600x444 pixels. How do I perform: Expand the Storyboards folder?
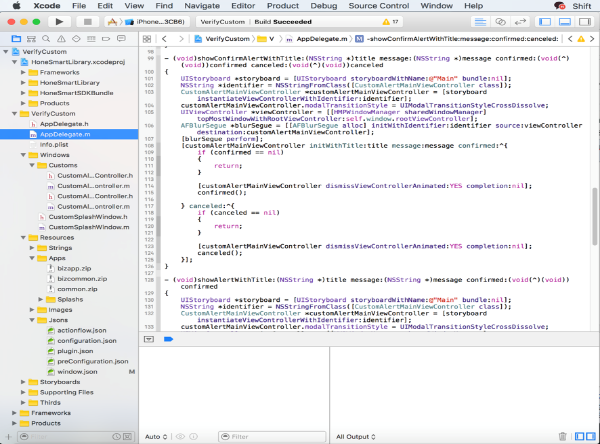pos(23,382)
